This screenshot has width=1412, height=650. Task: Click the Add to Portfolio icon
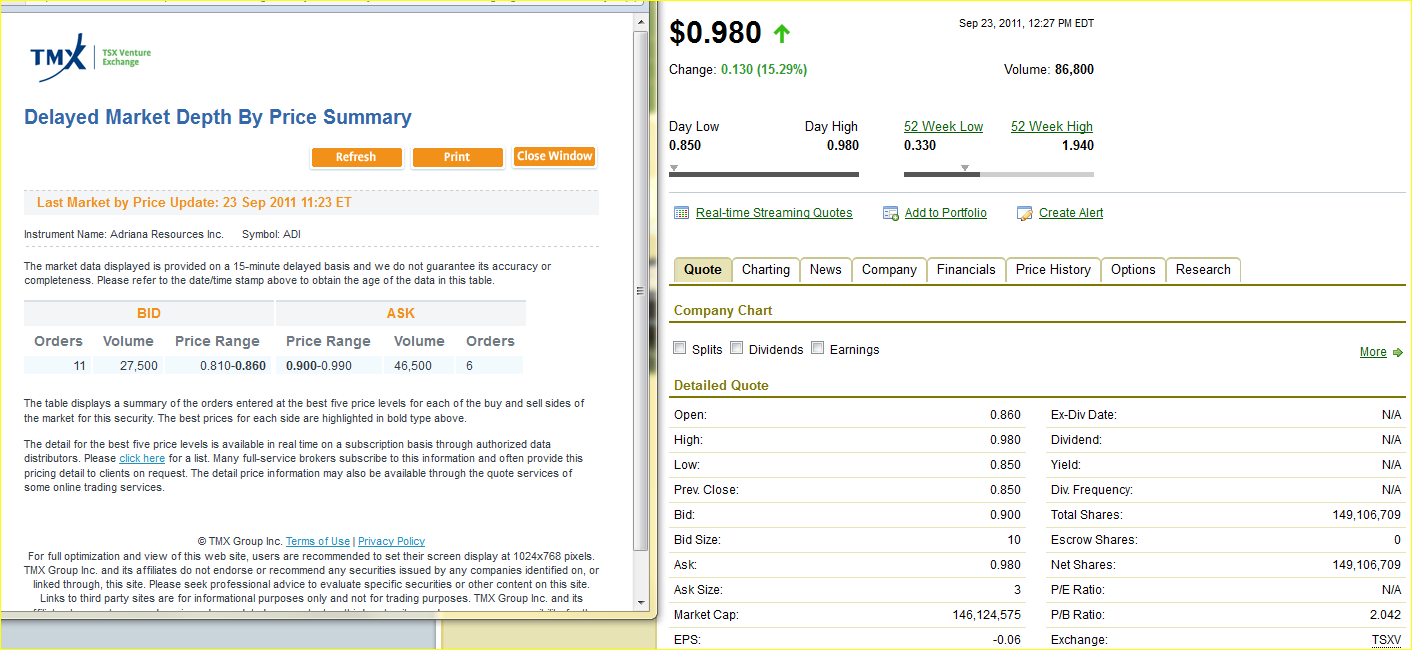[891, 213]
